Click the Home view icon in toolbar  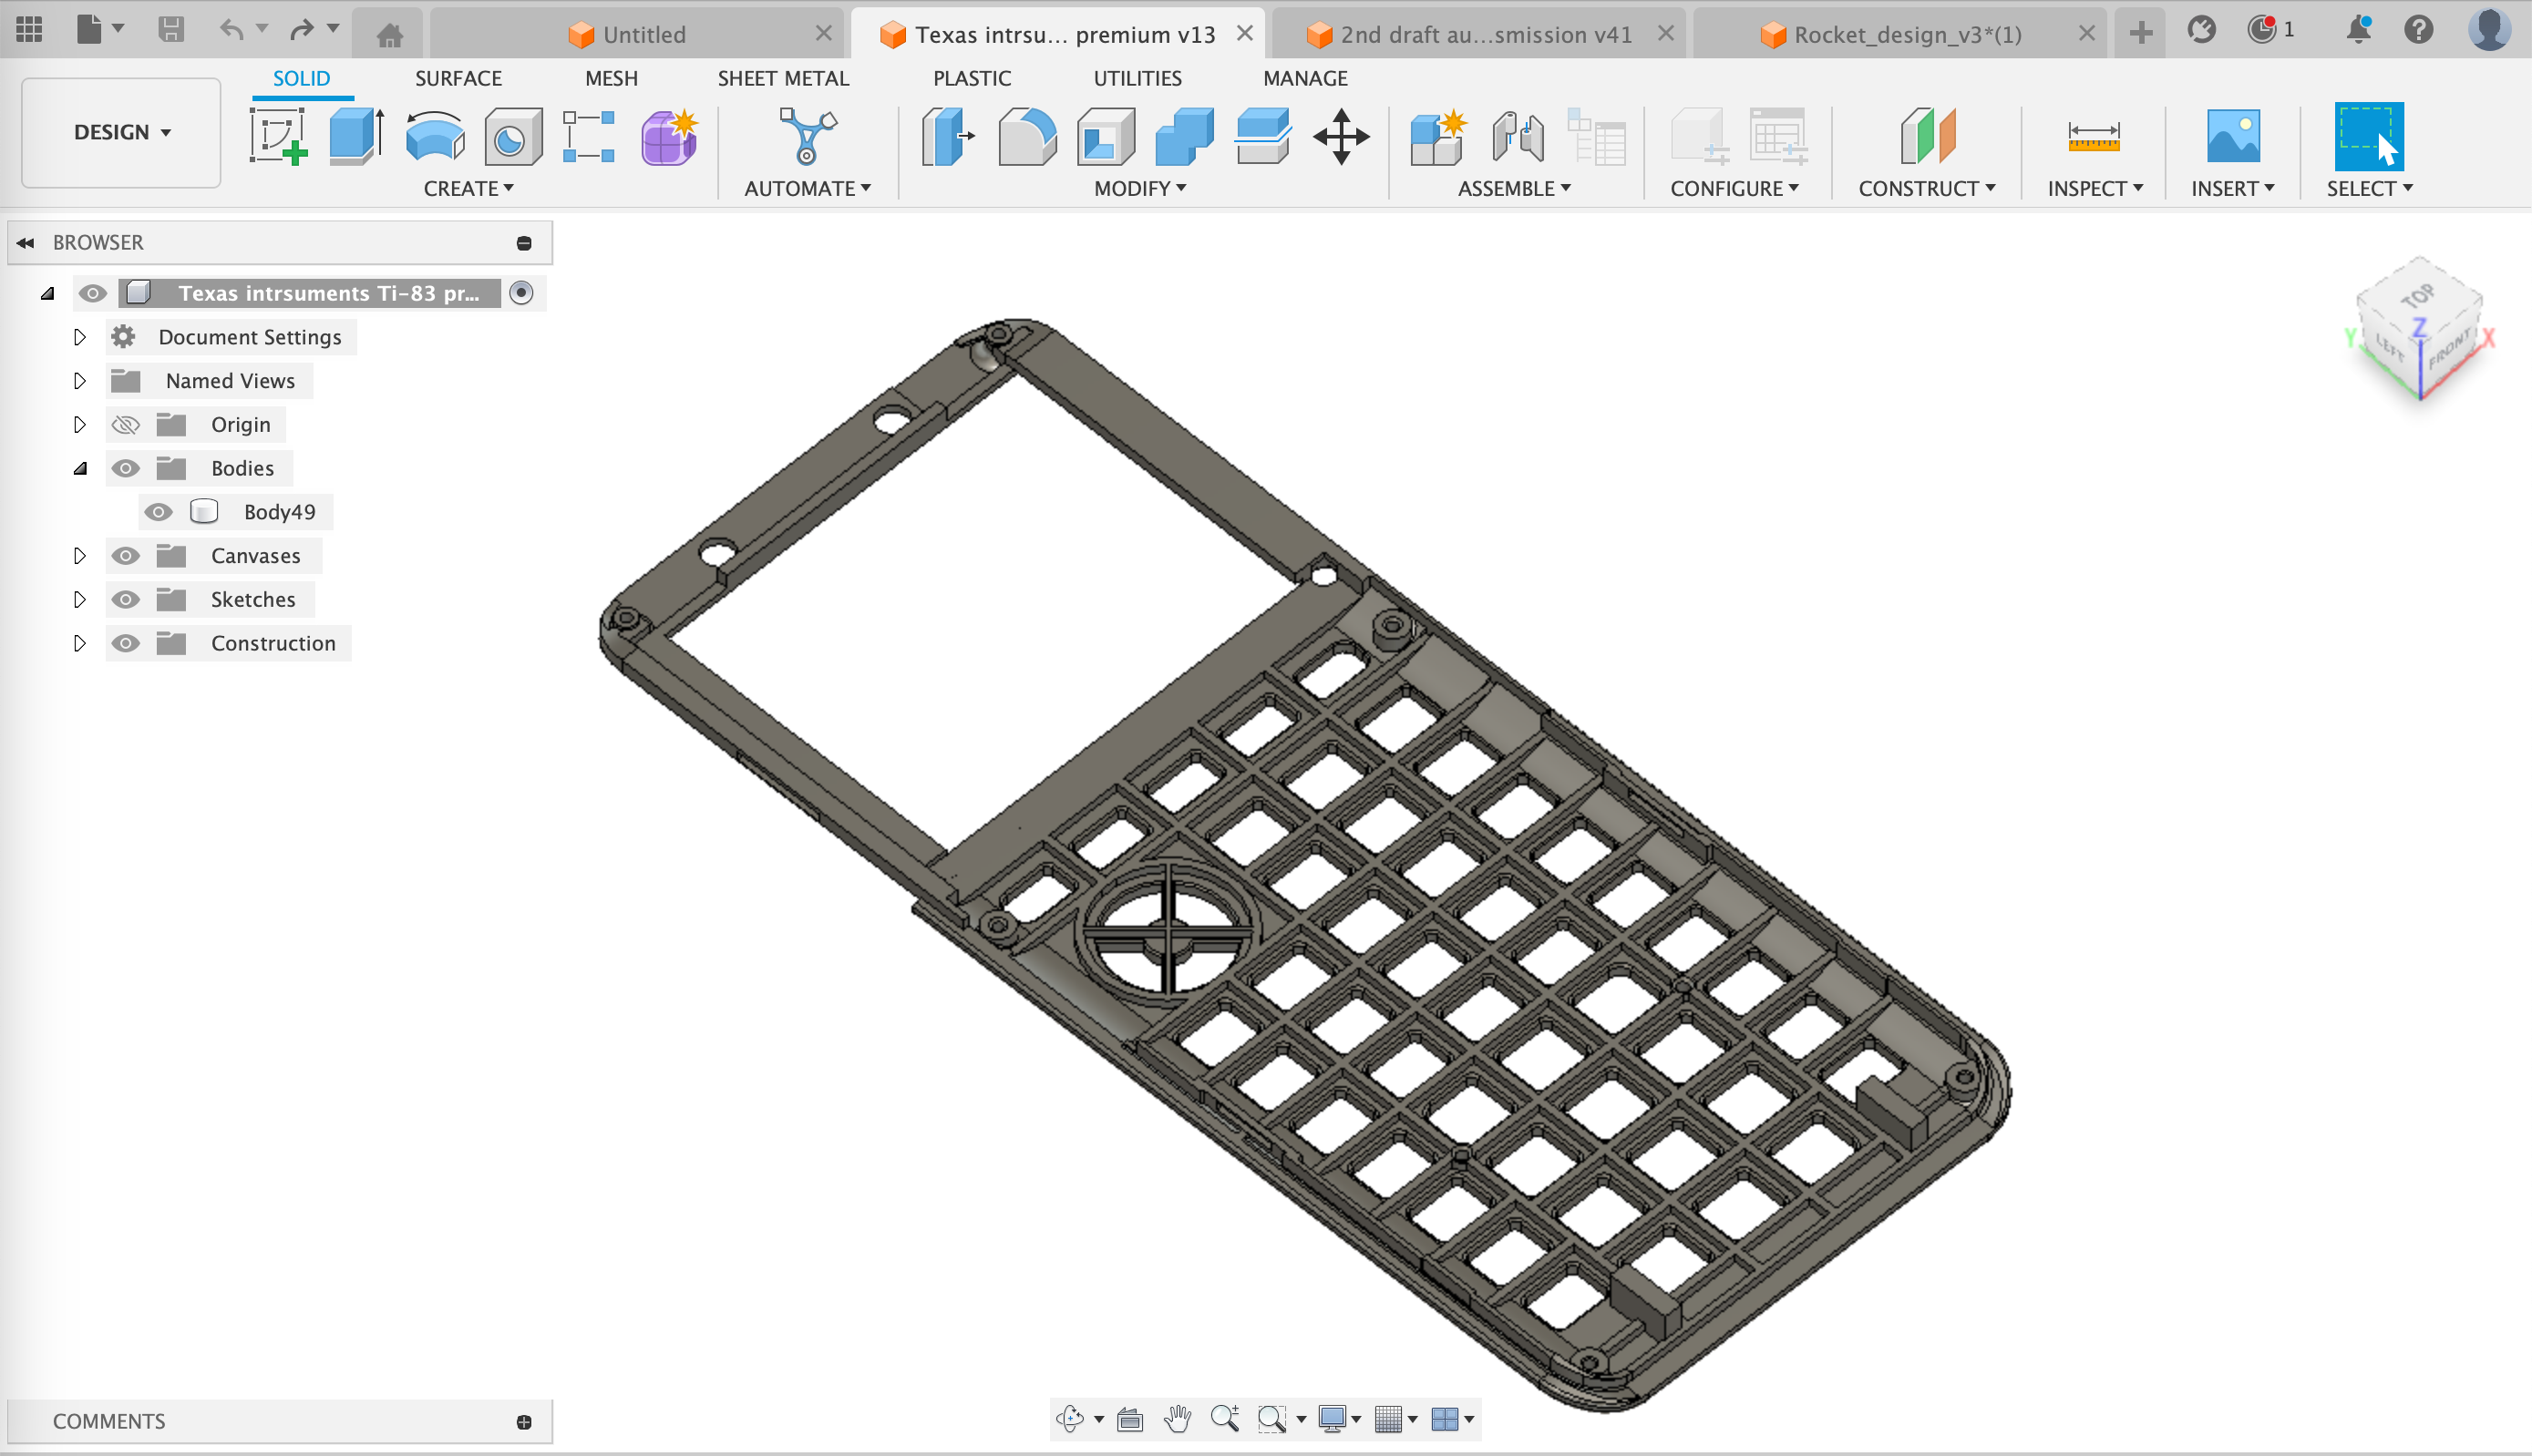[389, 29]
